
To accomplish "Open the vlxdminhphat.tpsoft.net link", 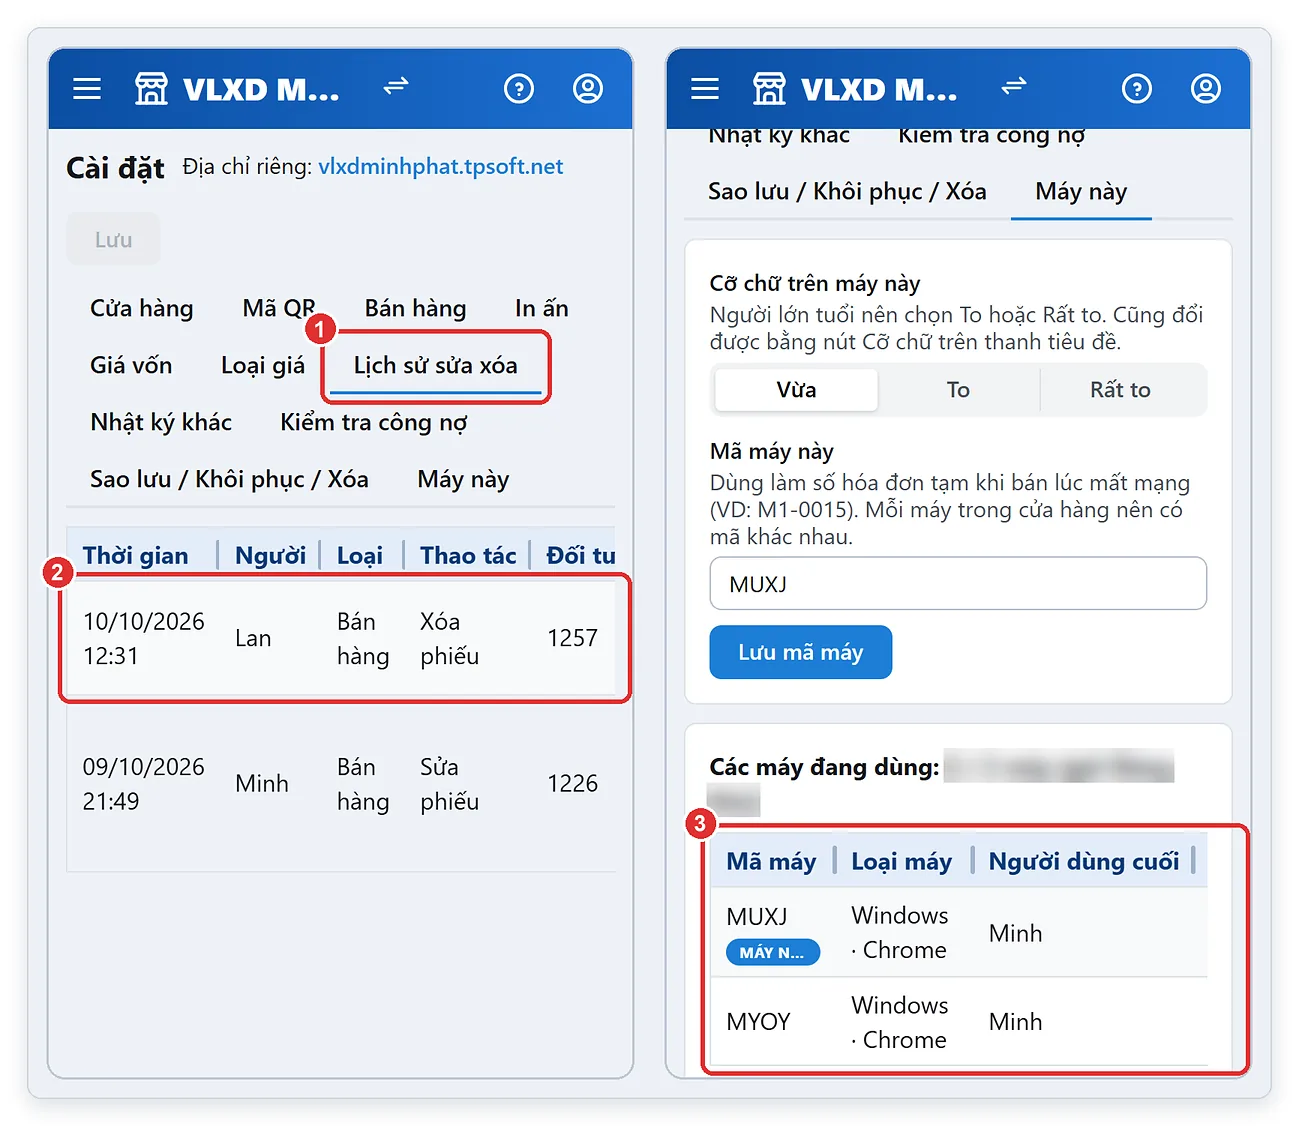I will 441,167.
